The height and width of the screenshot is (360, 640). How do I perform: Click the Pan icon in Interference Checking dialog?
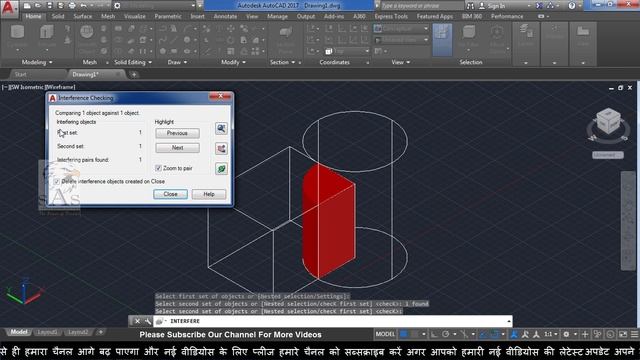[x=221, y=149]
